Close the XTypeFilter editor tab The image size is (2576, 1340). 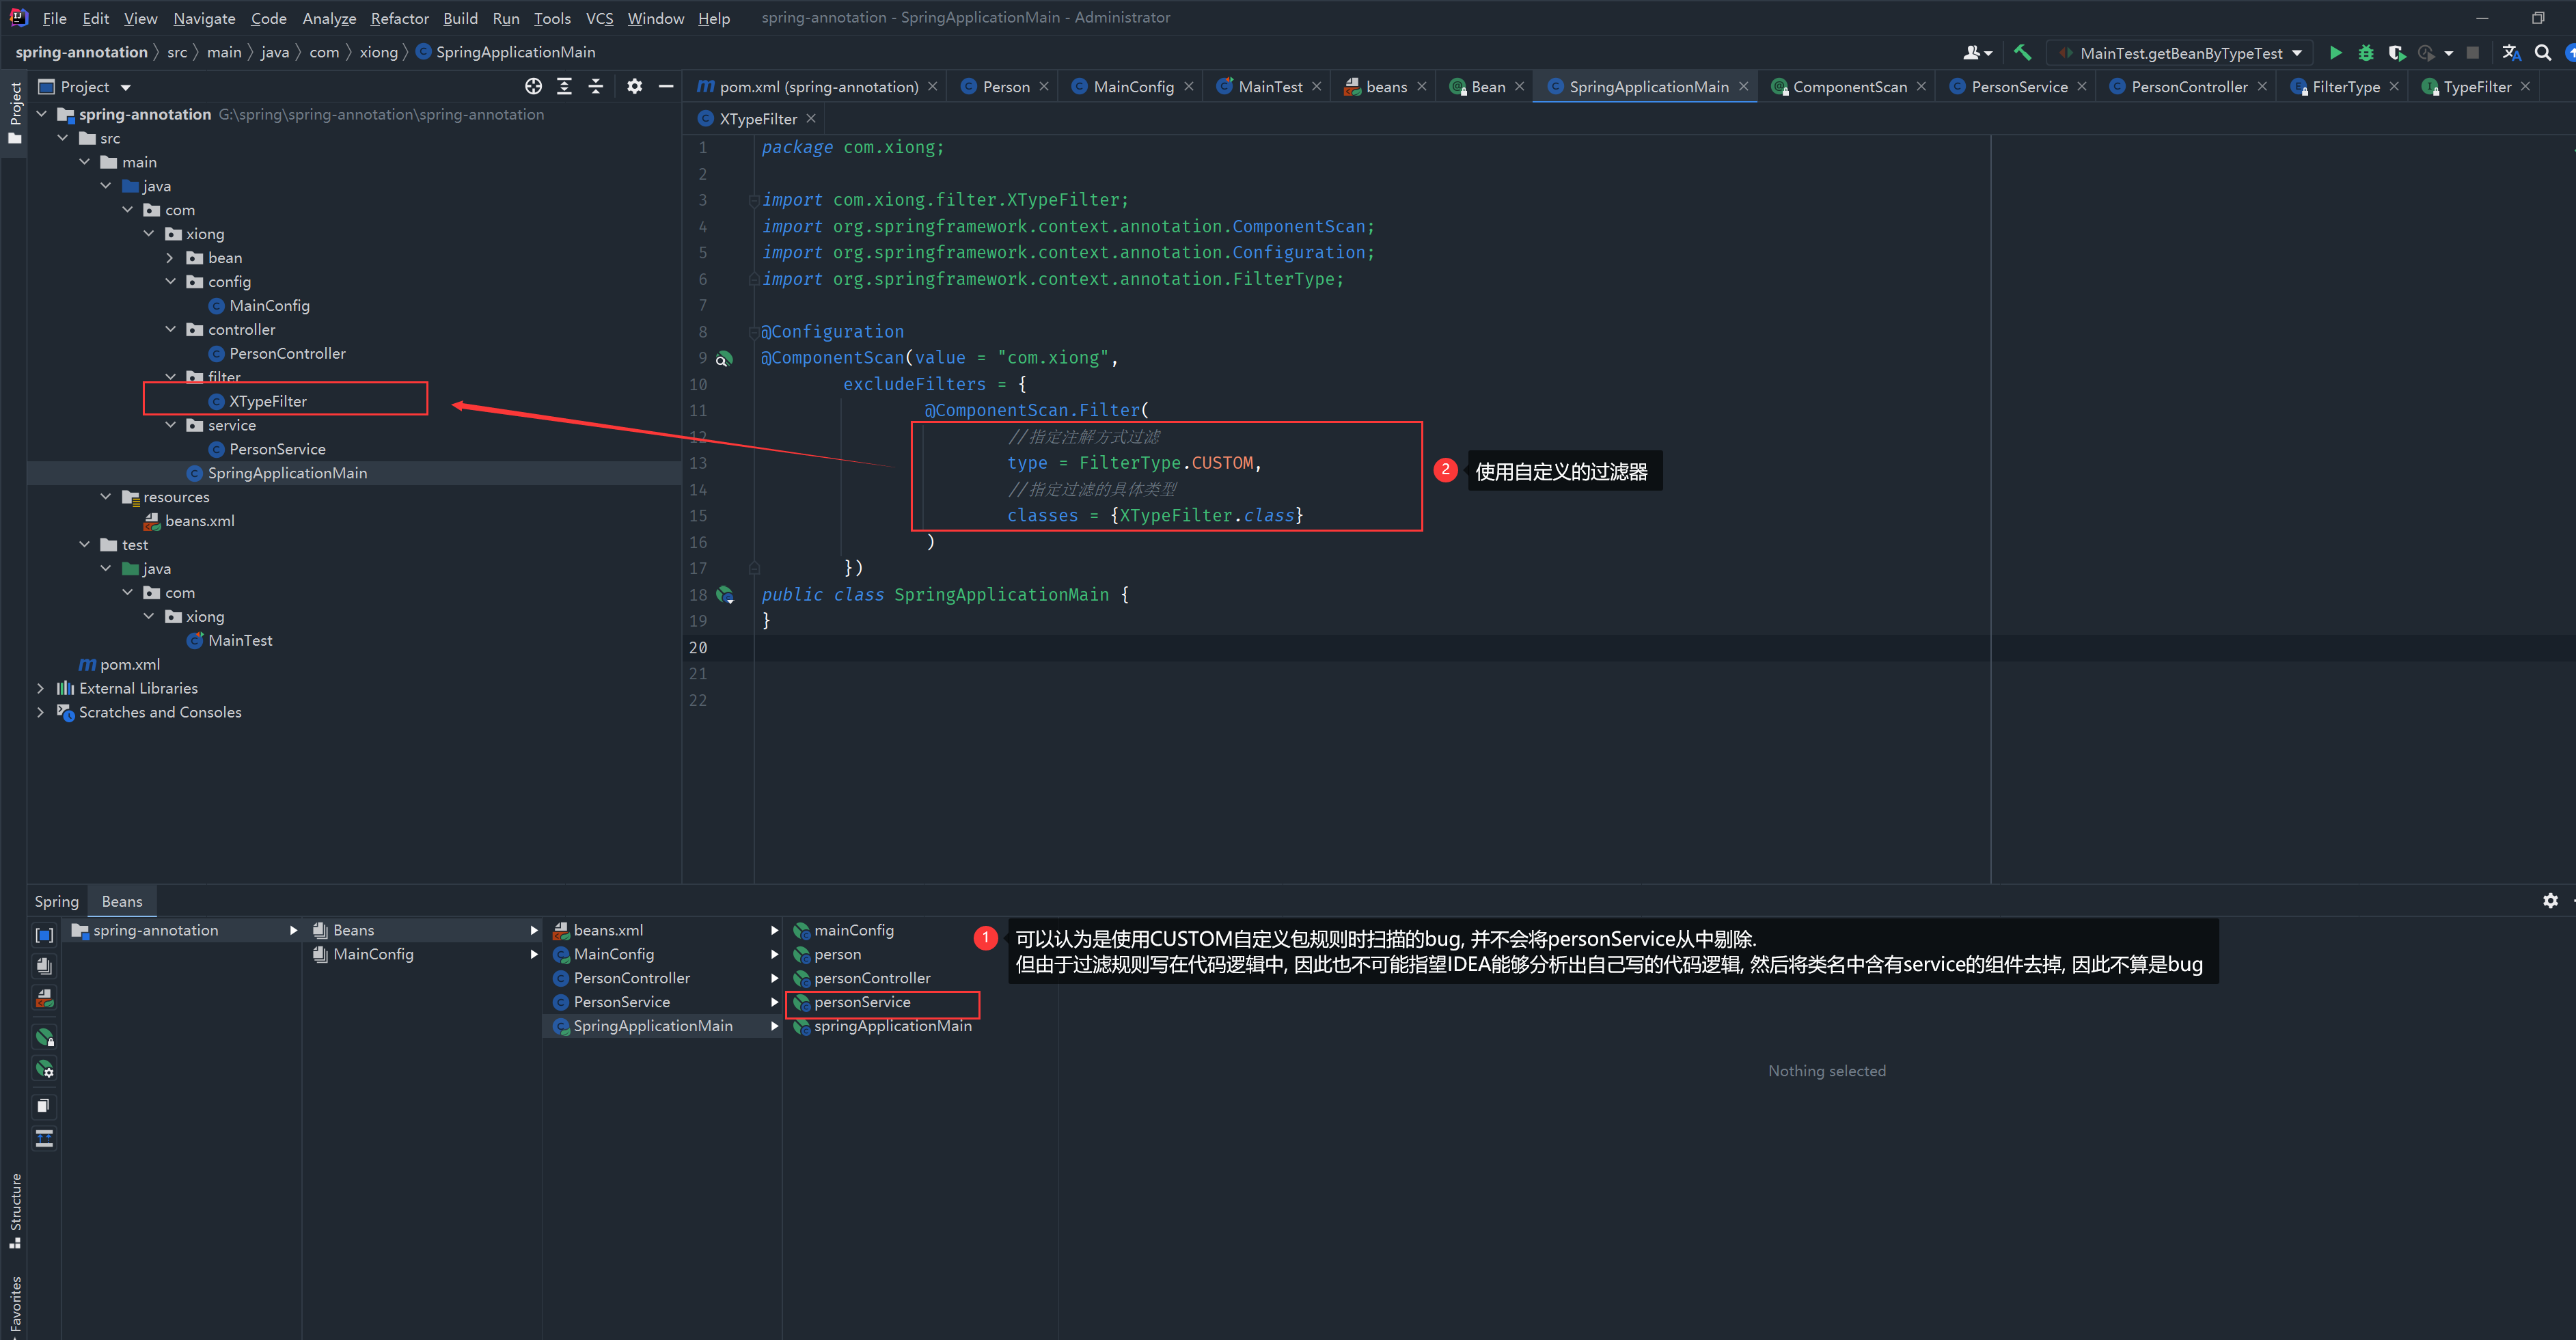pyautogui.click(x=811, y=119)
